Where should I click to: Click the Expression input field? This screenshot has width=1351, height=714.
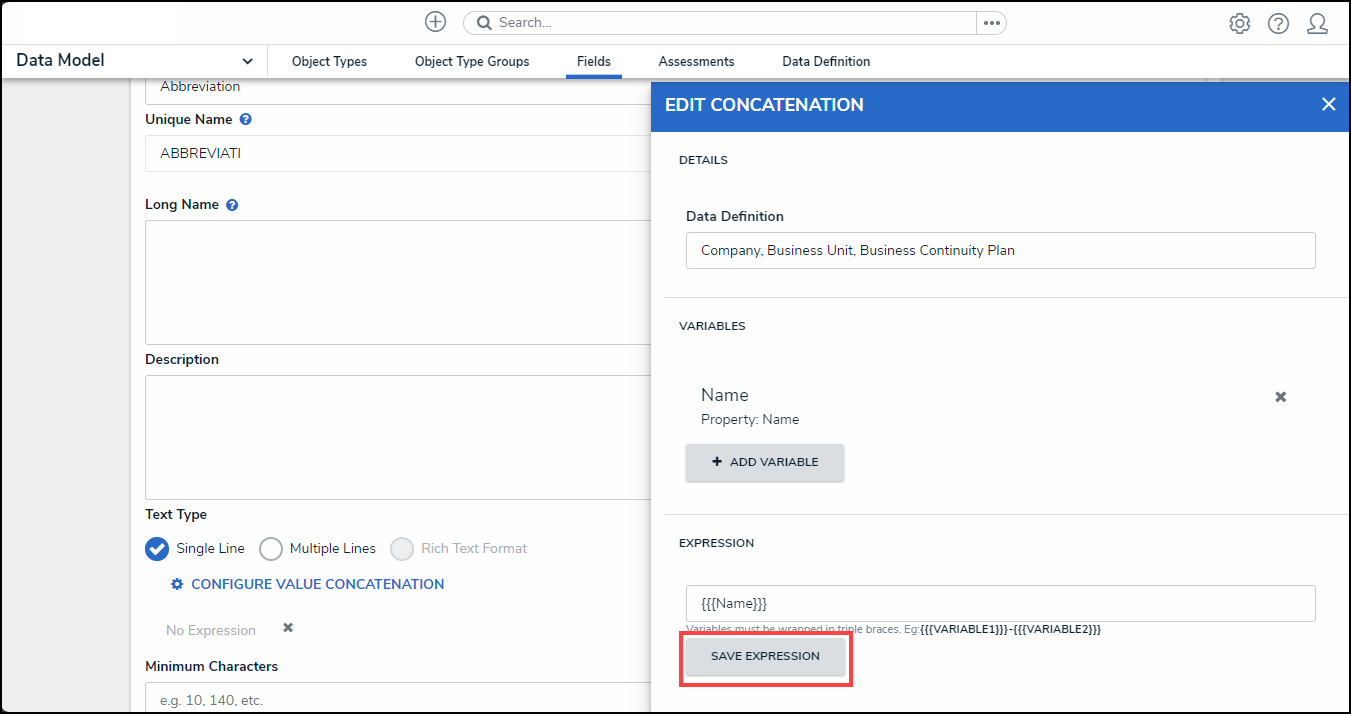(1000, 604)
